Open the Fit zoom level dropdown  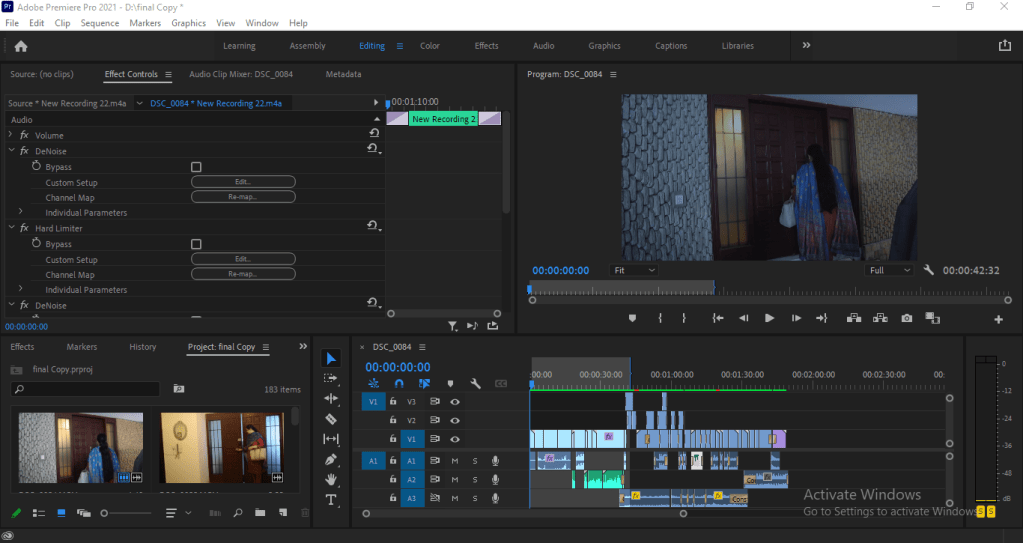click(x=634, y=270)
